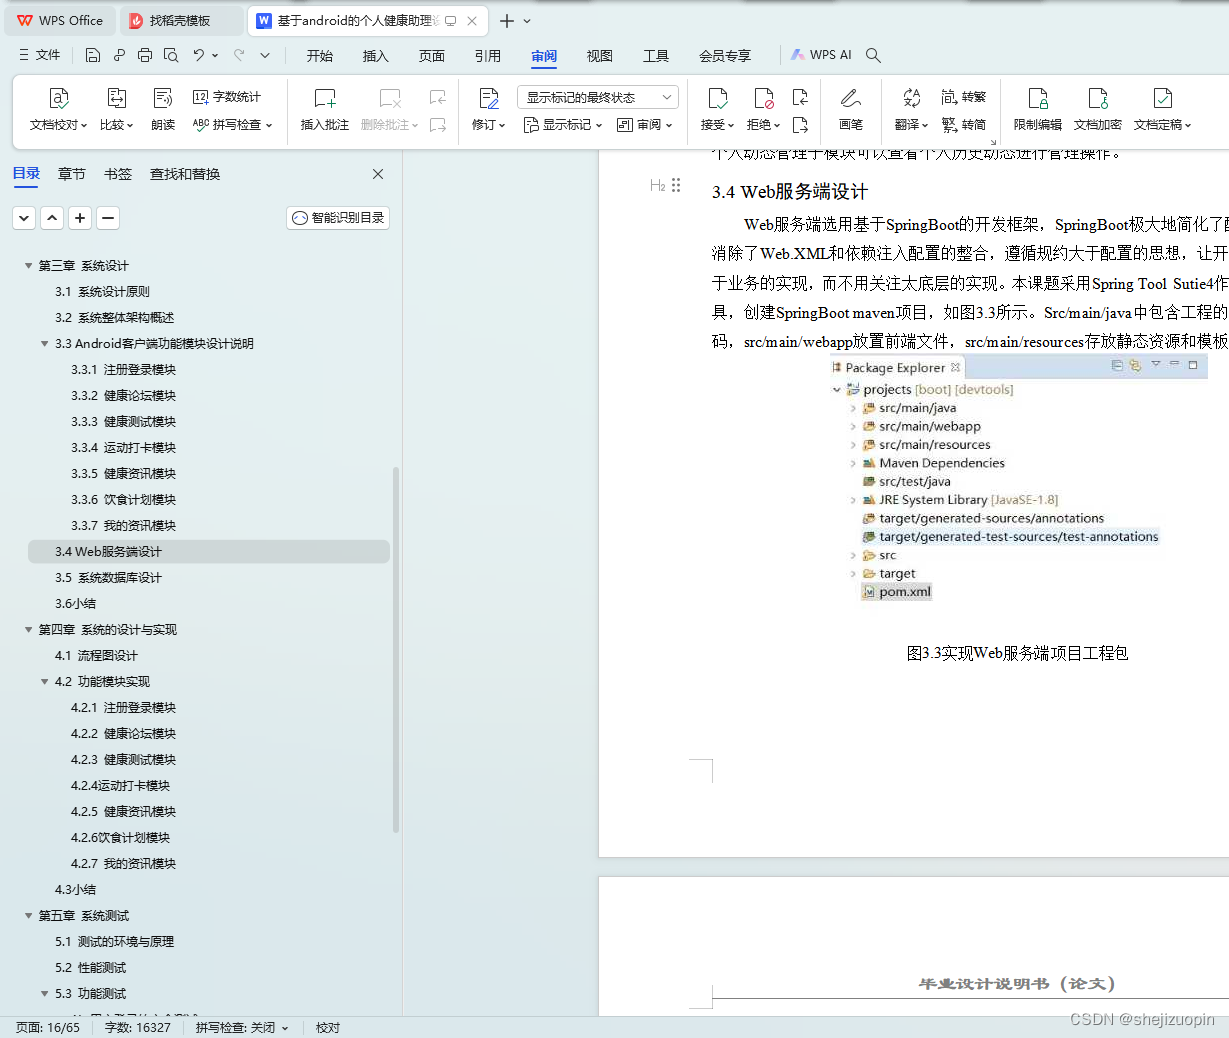Screen dimensions: 1229x1038
Task: Activate the 画笔 ink pen tool
Action: (x=851, y=108)
